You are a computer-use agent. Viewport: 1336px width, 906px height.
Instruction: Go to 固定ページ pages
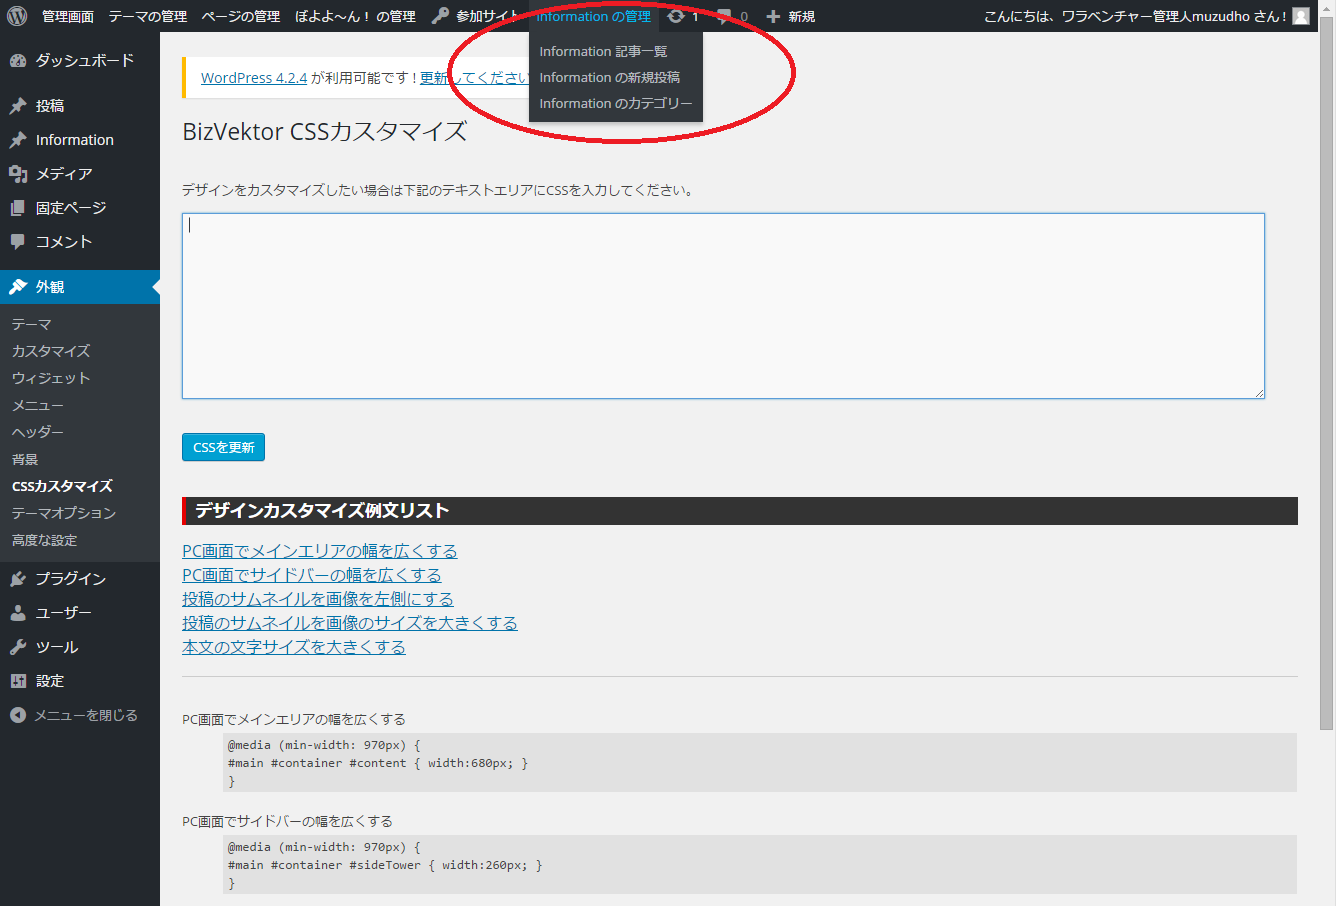80,208
